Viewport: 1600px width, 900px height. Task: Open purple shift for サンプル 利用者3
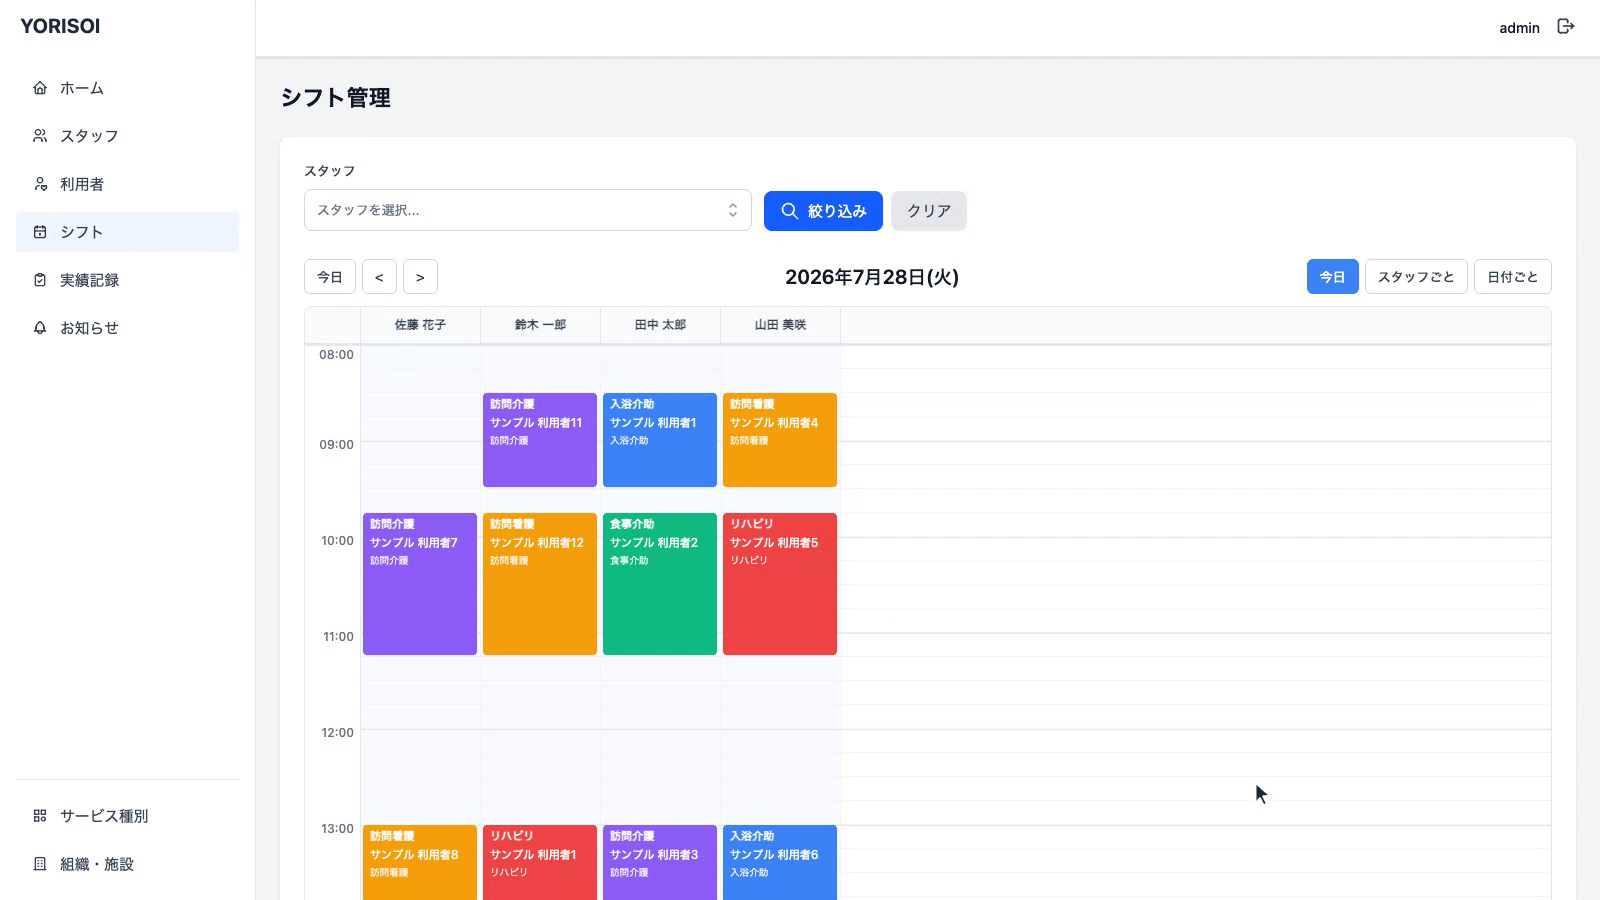pos(660,862)
